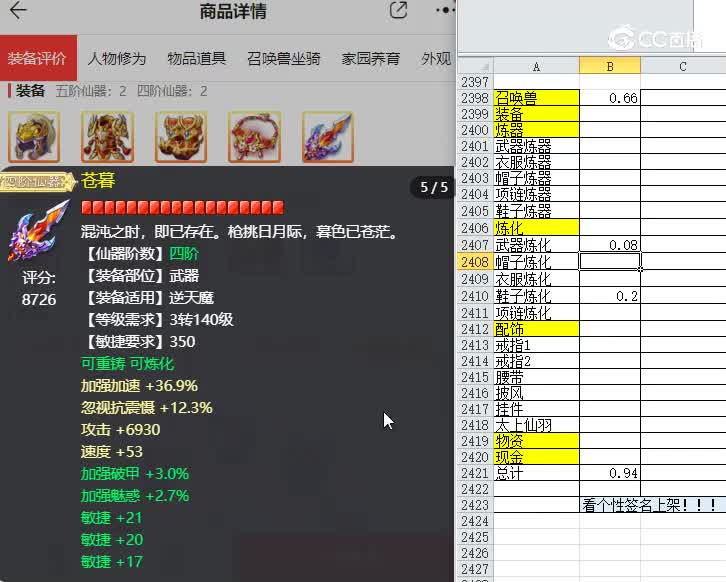Click the 鞋子炼化 cell
The height and width of the screenshot is (582, 726).
537,296
